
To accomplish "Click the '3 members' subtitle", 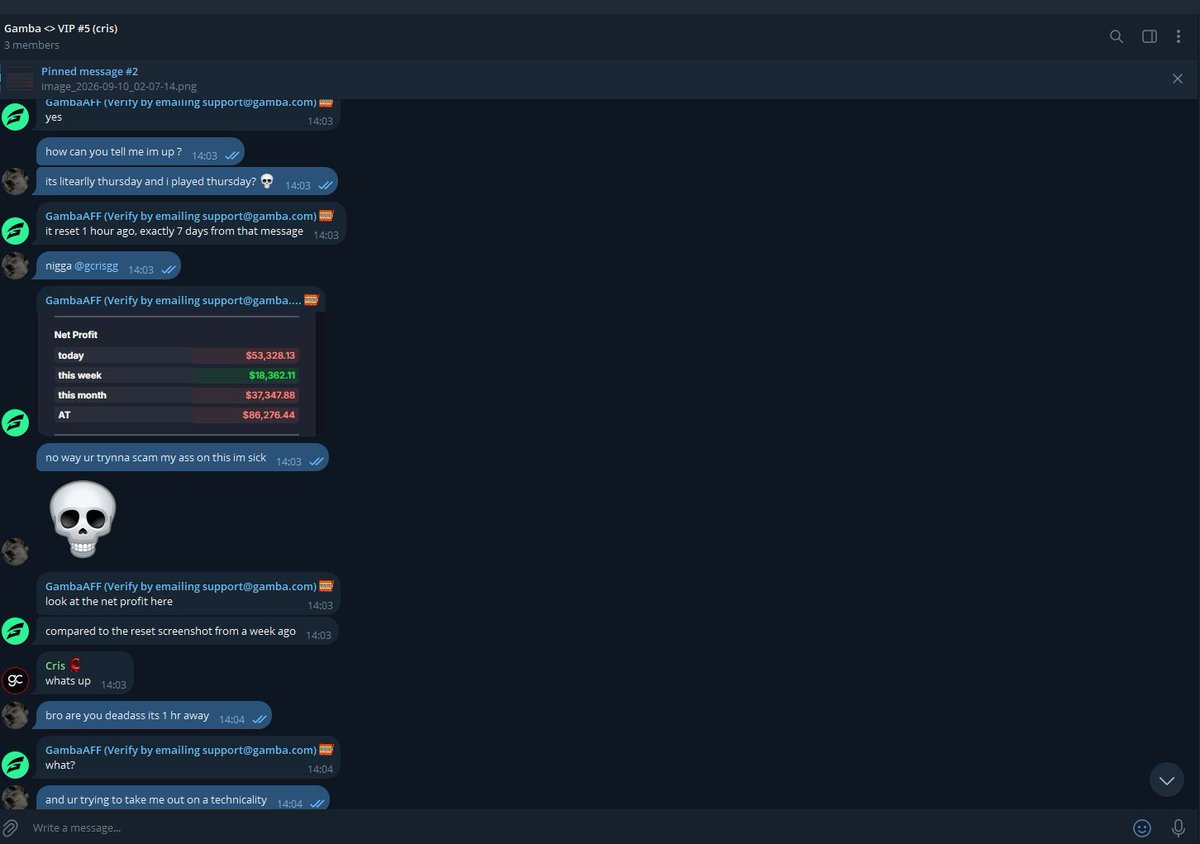I will pyautogui.click(x=31, y=45).
